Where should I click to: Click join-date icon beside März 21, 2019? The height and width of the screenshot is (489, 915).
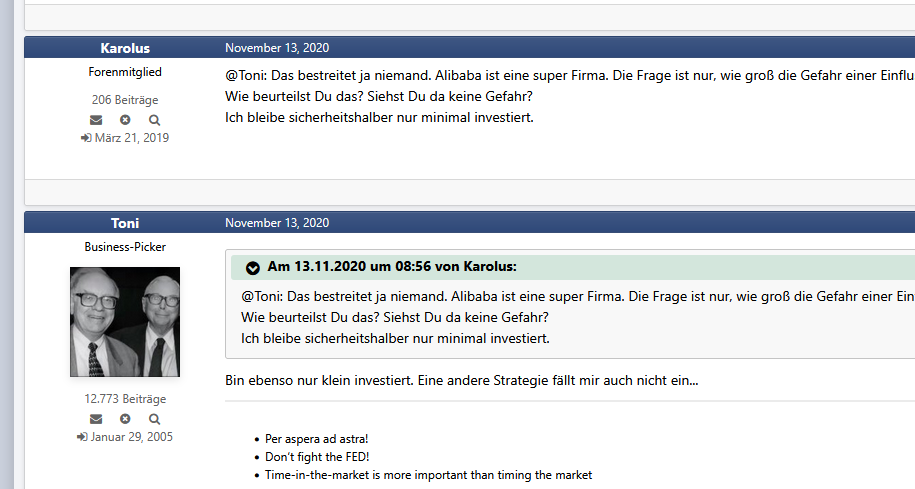pyautogui.click(x=86, y=138)
